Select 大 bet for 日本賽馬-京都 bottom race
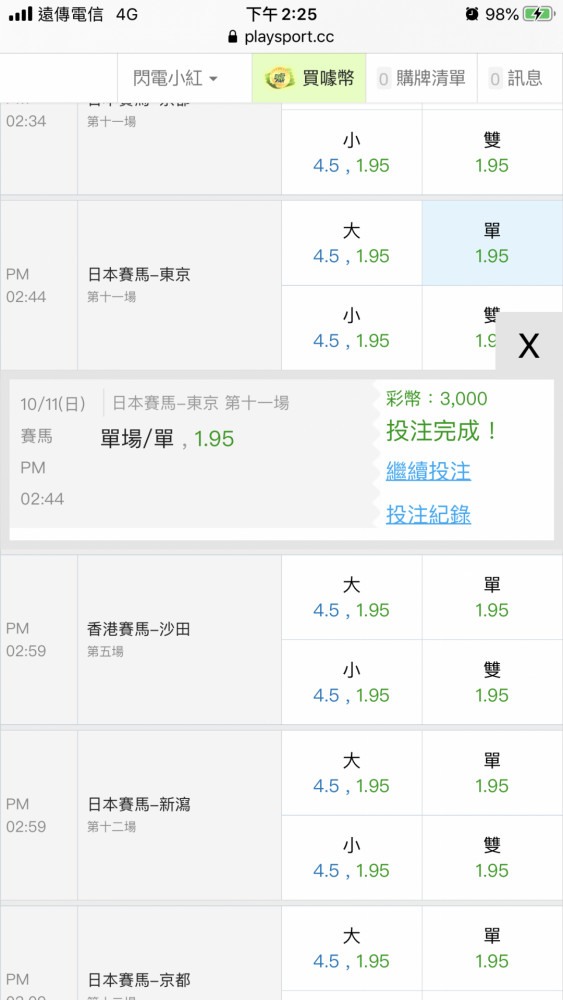The width and height of the screenshot is (563, 1000). pos(352,948)
